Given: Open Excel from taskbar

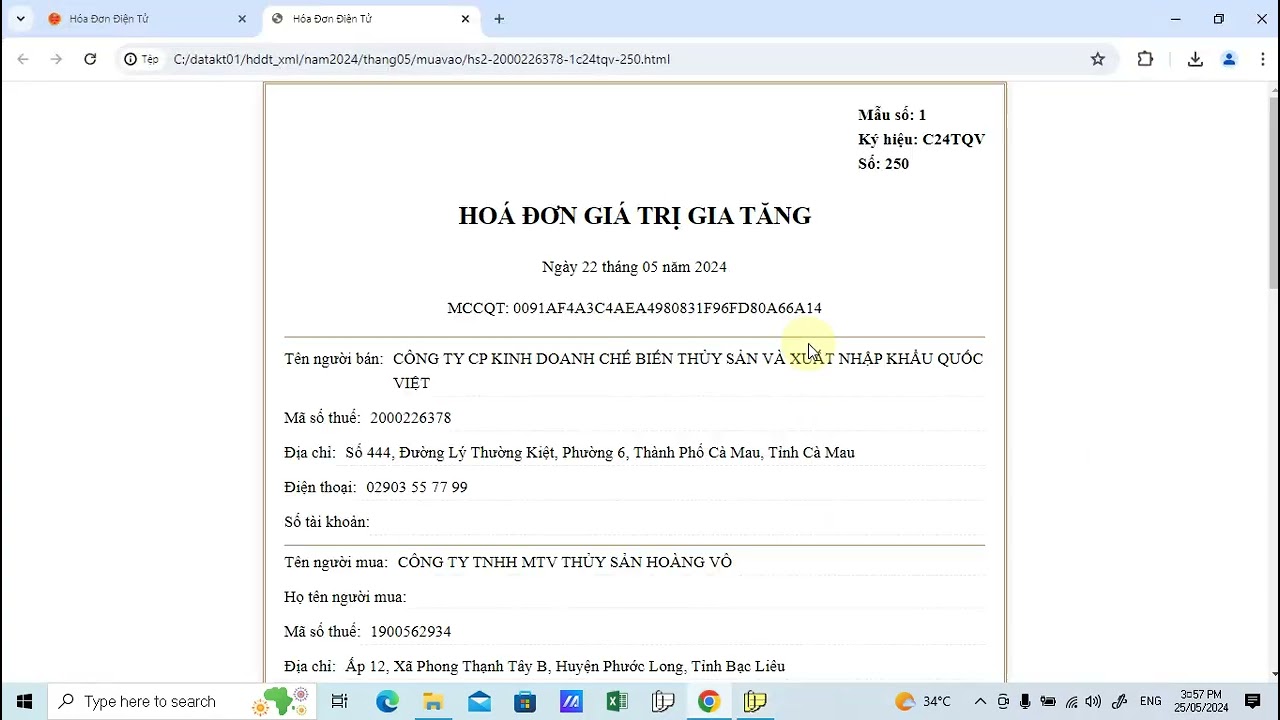Looking at the screenshot, I should 617,701.
